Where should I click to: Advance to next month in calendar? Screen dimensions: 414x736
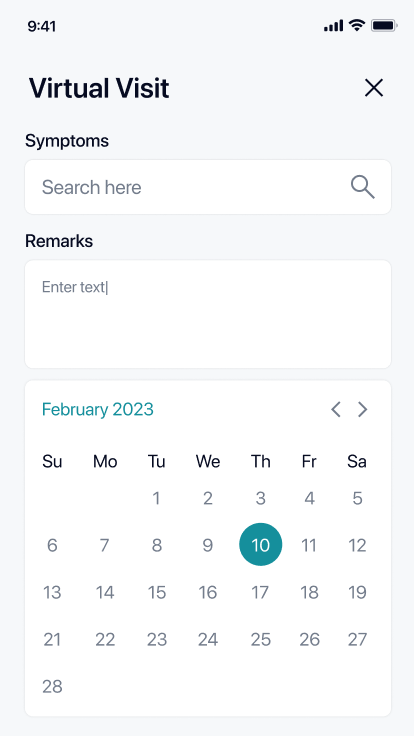pos(362,409)
